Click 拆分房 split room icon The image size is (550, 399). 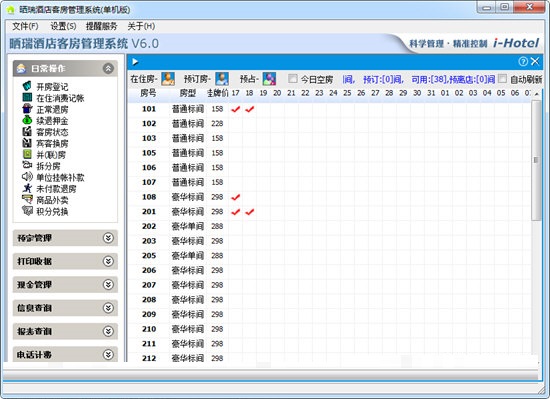tap(27, 165)
